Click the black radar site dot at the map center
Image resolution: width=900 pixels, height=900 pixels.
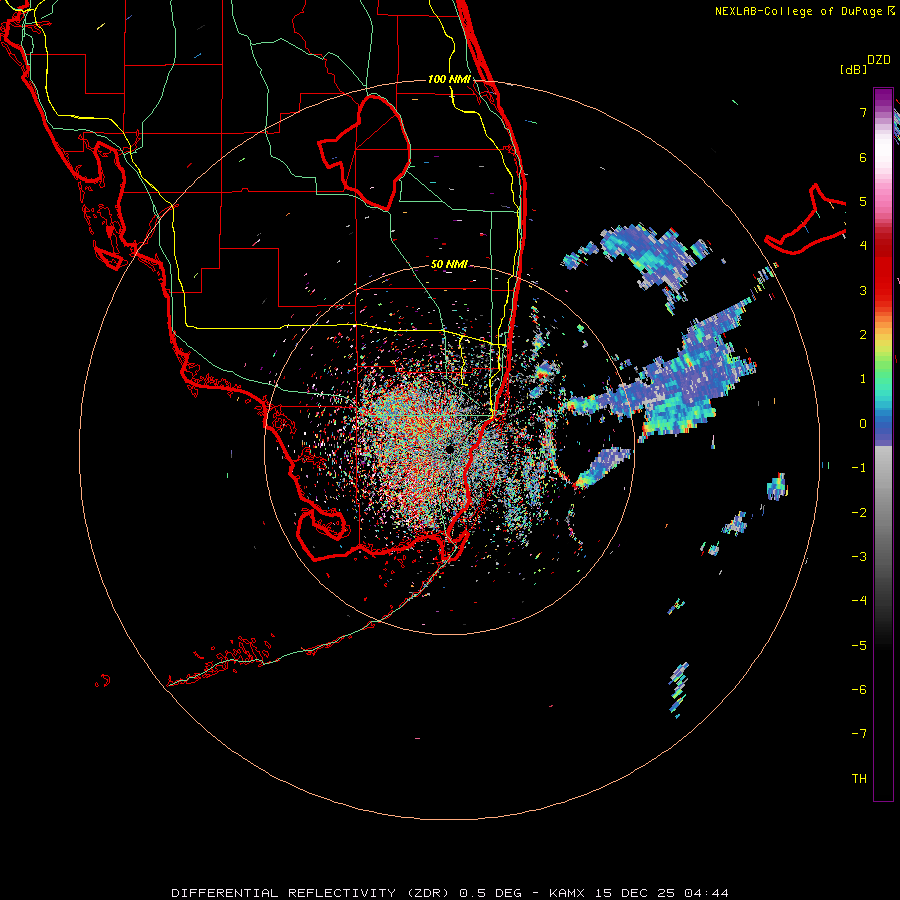point(449,449)
